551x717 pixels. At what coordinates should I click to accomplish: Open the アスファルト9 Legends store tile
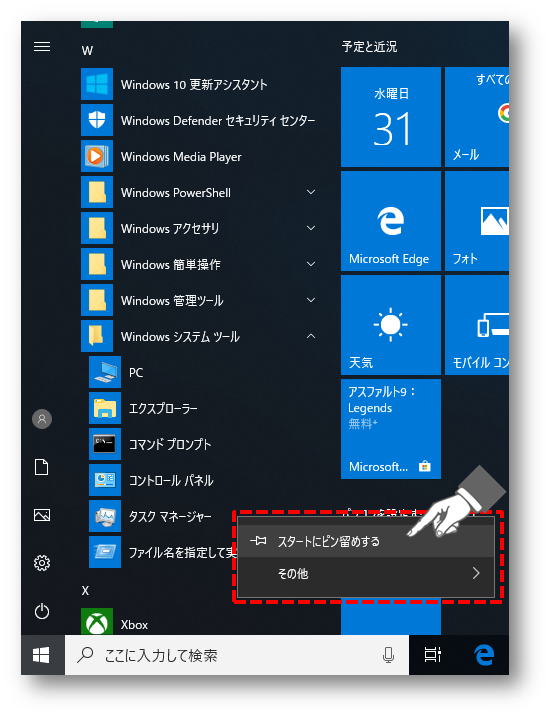391,429
